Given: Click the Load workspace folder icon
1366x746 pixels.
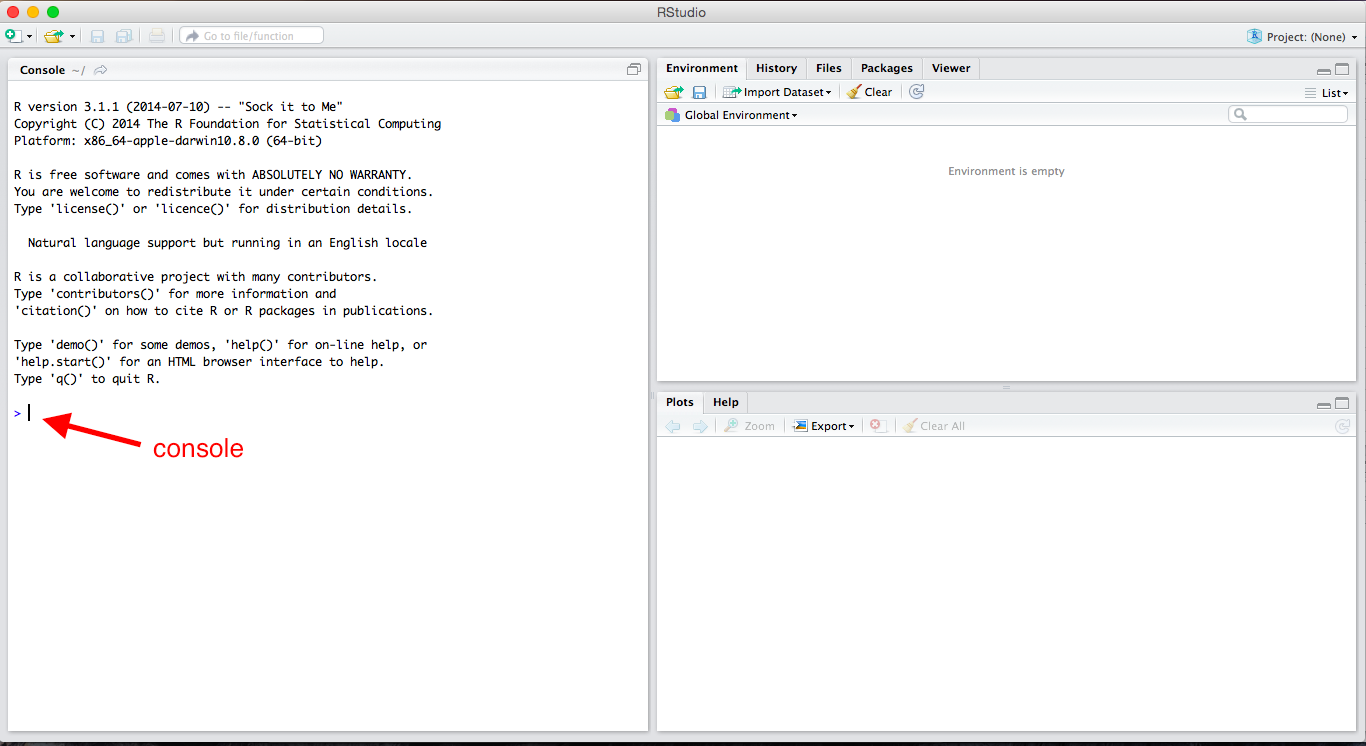Looking at the screenshot, I should (674, 92).
